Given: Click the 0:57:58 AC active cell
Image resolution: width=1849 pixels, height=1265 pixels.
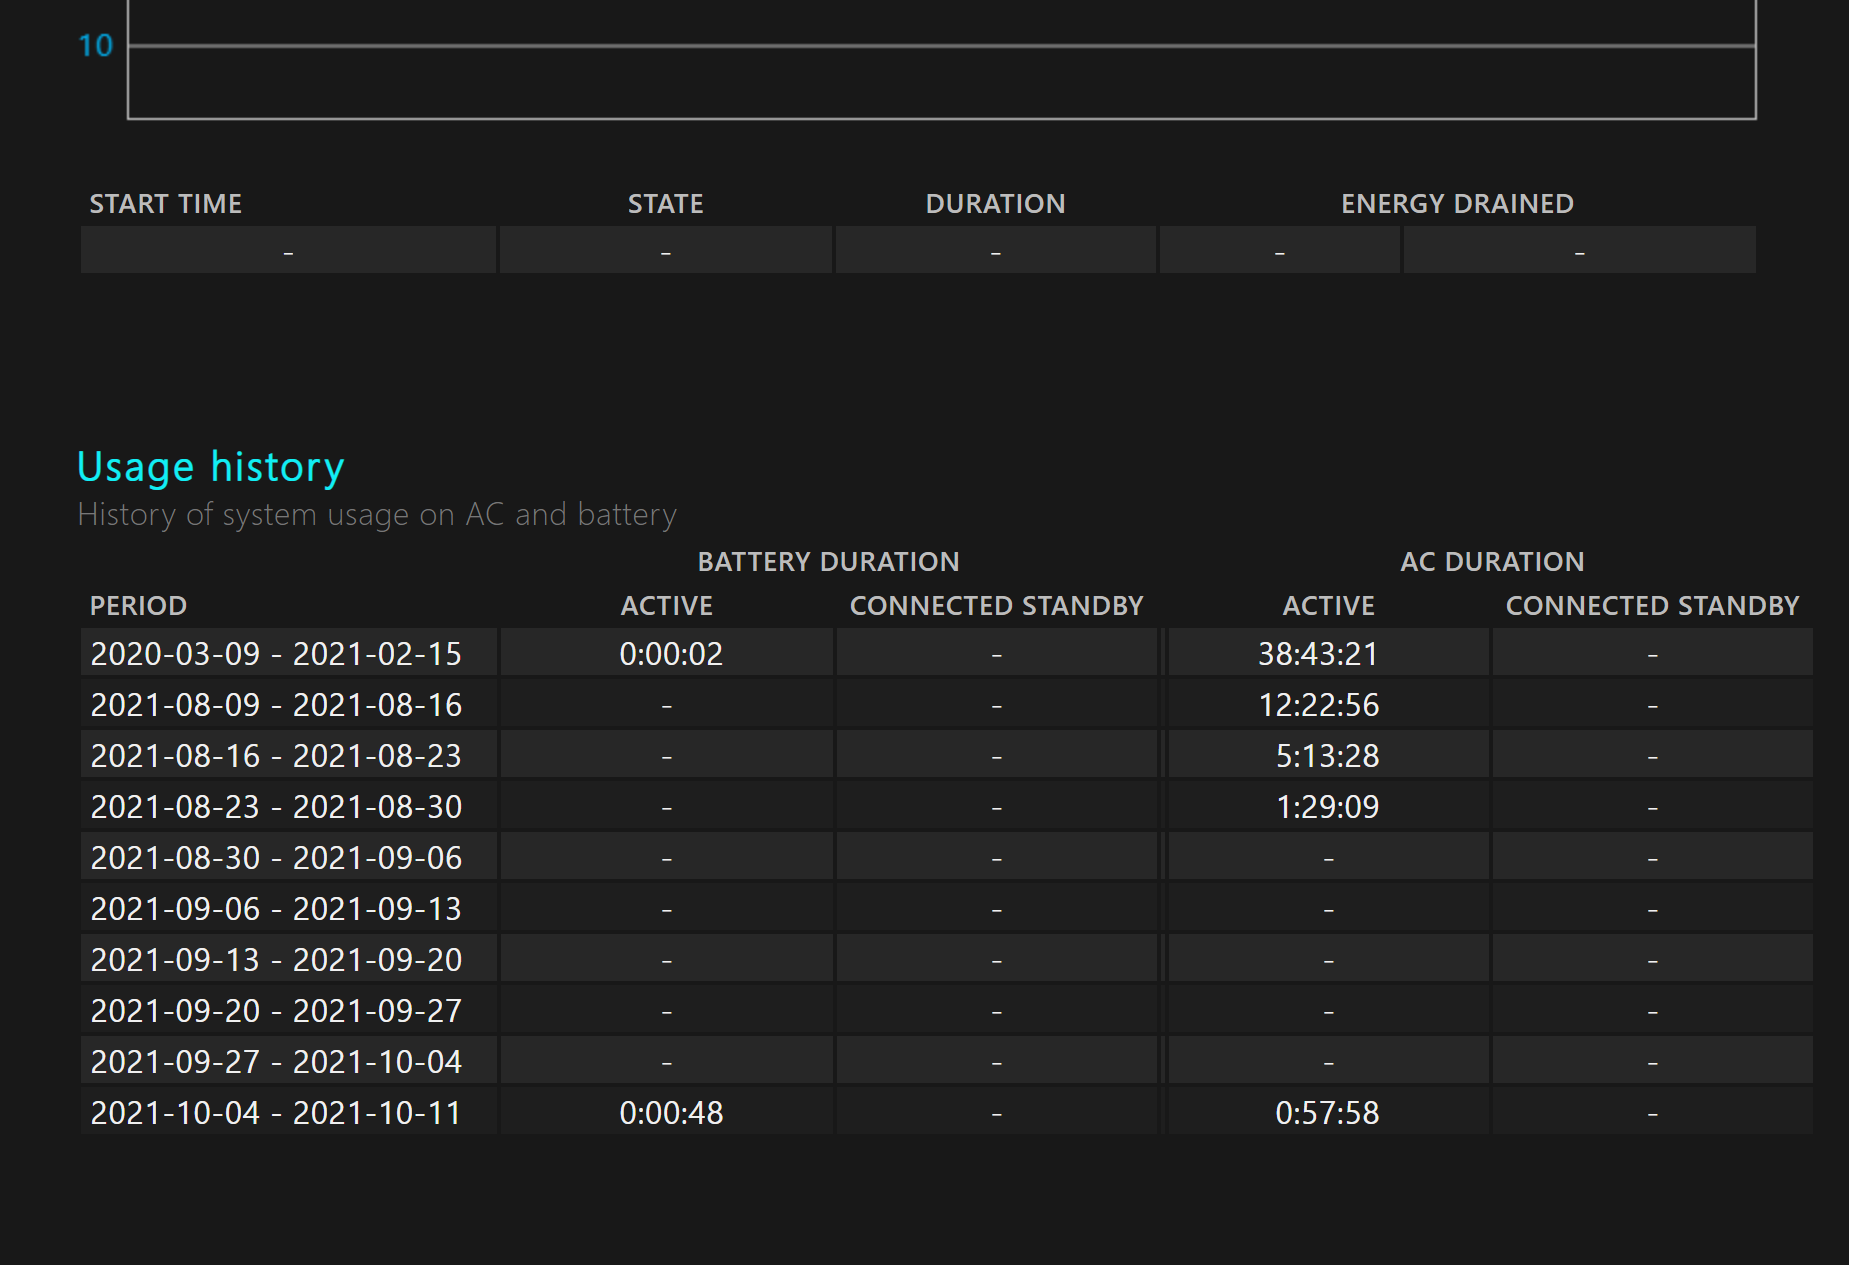Looking at the screenshot, I should [x=1327, y=1113].
